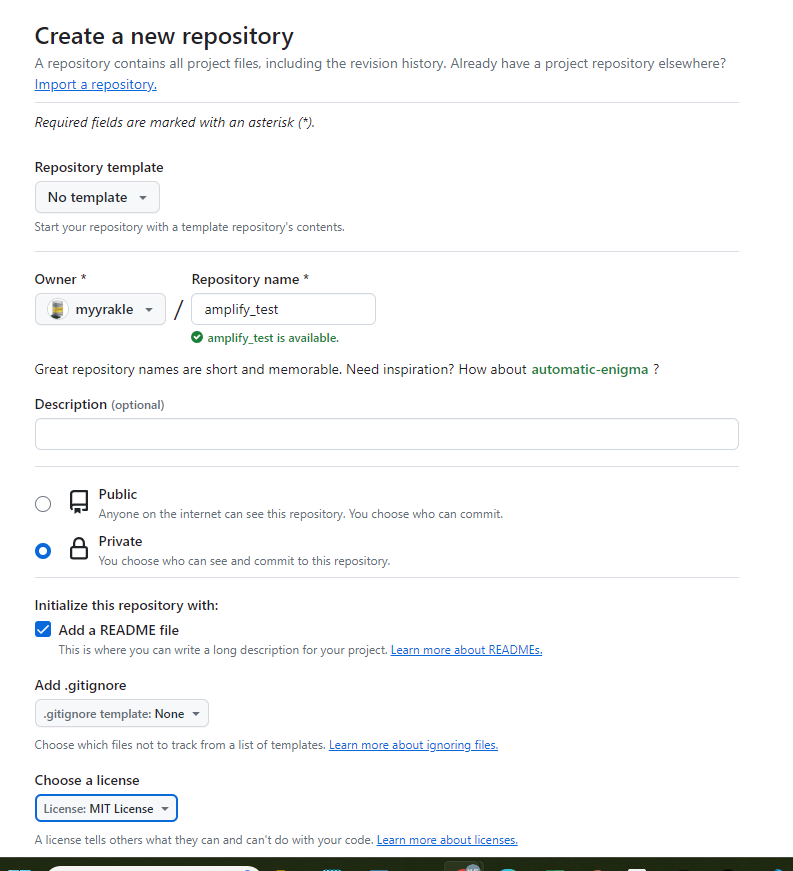
Task: Expand the Owner dropdown caret
Action: click(149, 310)
